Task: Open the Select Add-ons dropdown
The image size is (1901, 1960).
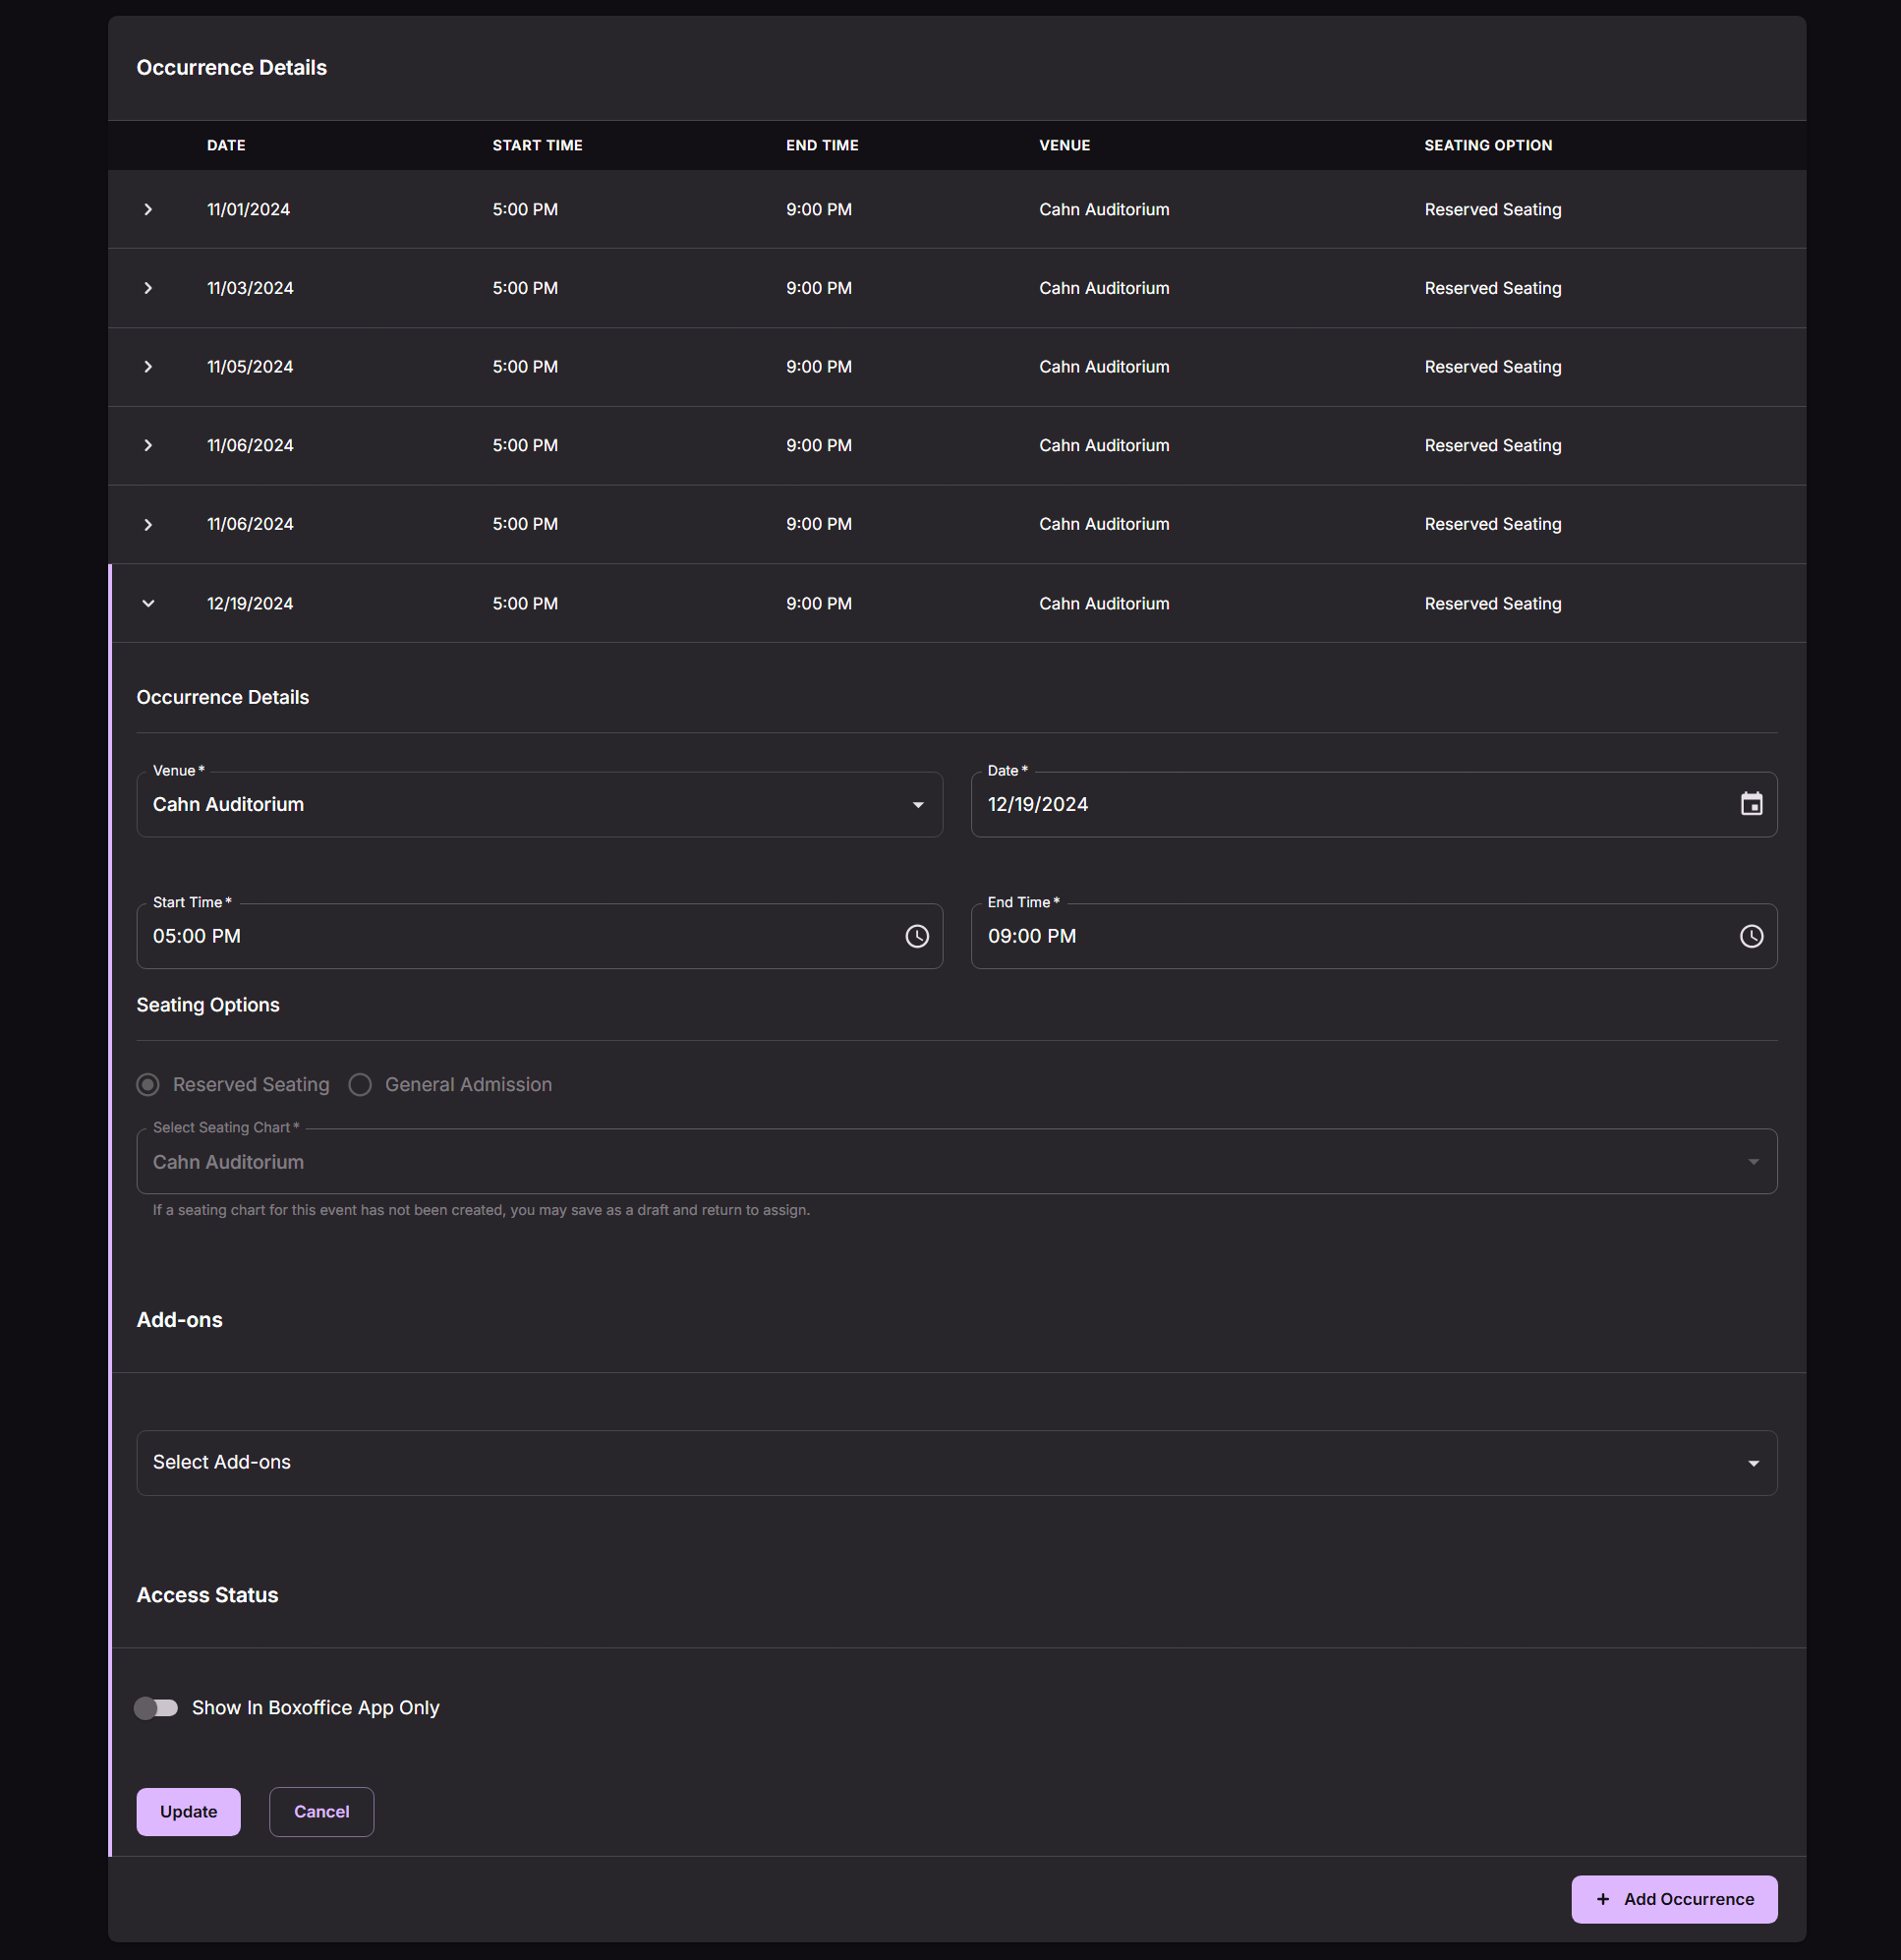Action: [956, 1462]
